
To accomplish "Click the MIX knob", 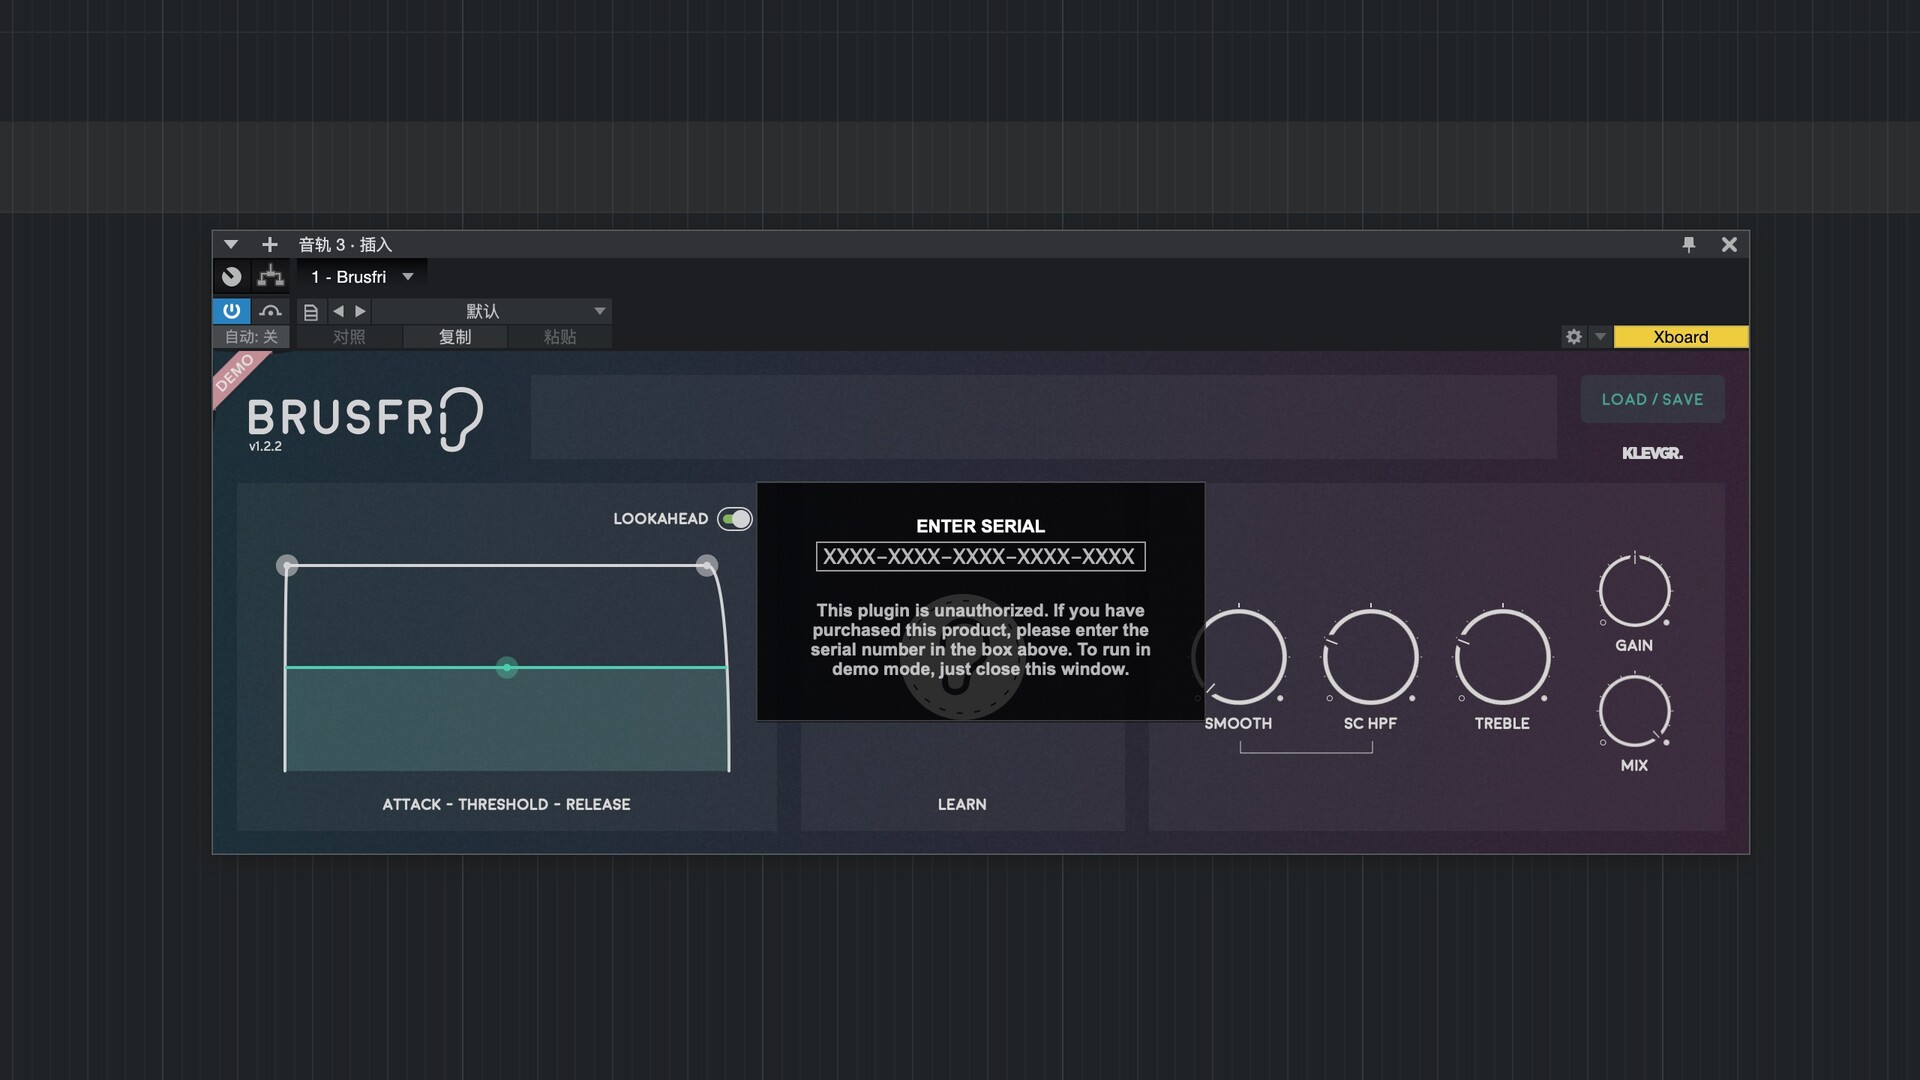I will [1634, 711].
